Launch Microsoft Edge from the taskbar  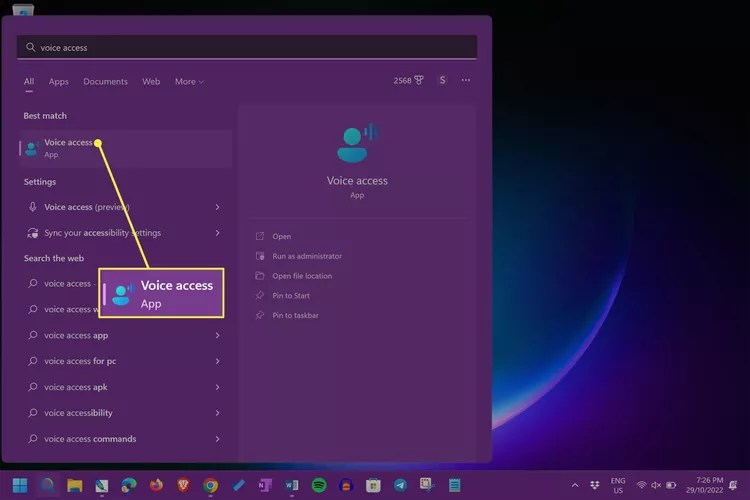click(128, 485)
